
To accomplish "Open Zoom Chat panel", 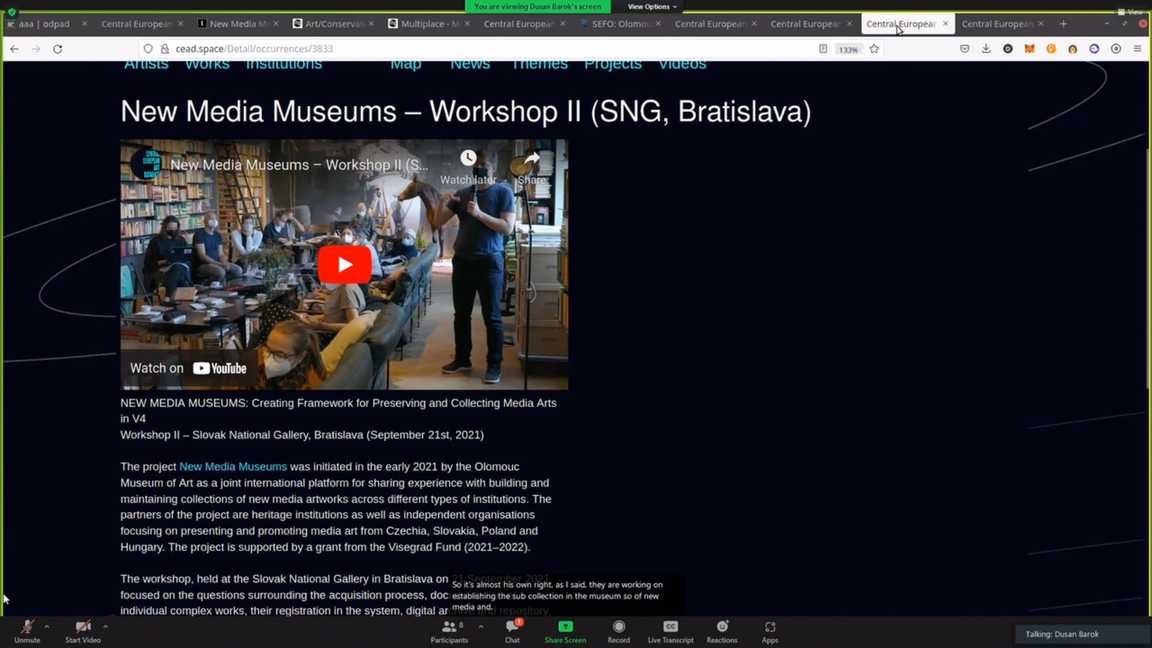I will [512, 630].
